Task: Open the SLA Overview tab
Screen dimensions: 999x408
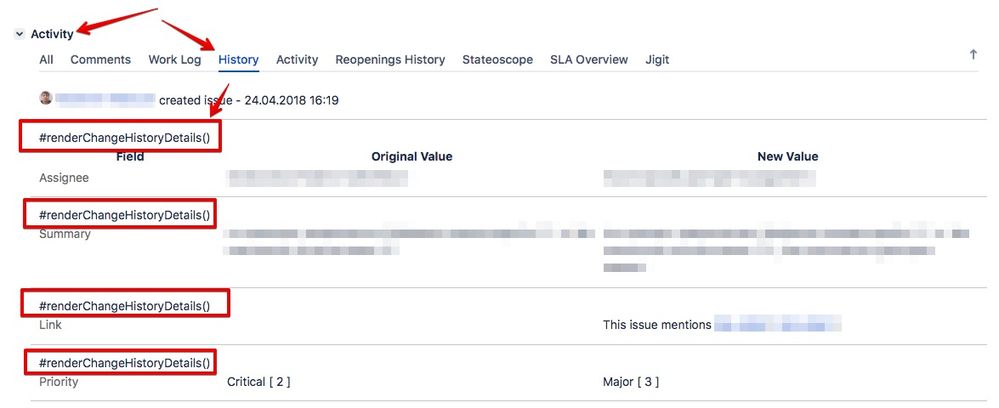Action: [x=589, y=59]
